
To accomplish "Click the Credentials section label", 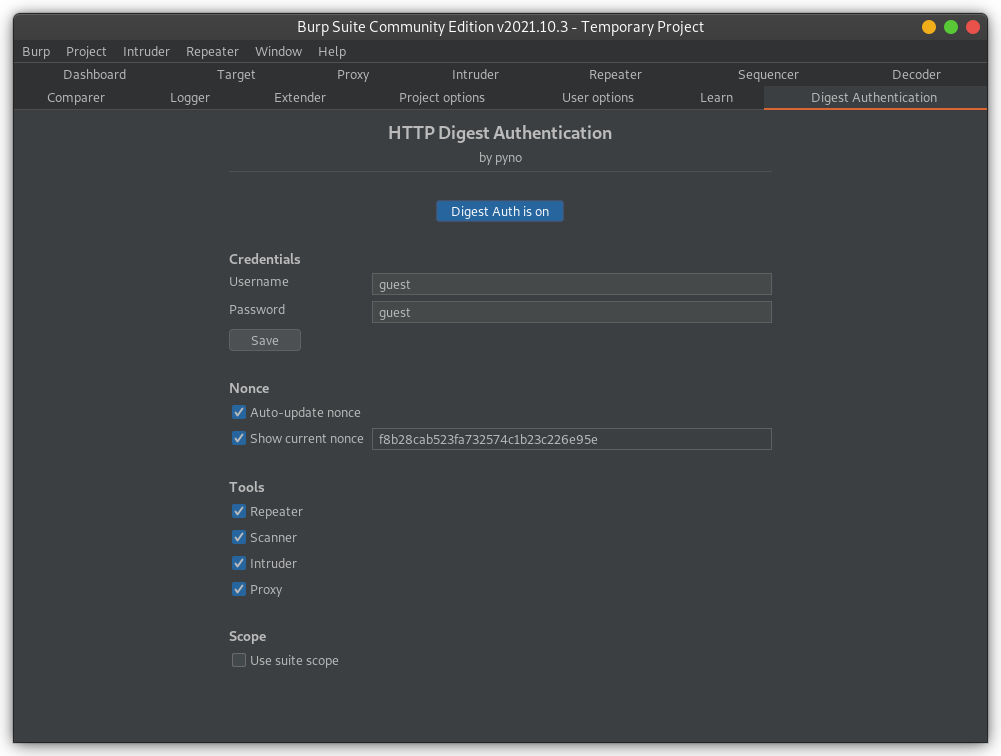I will [x=265, y=259].
